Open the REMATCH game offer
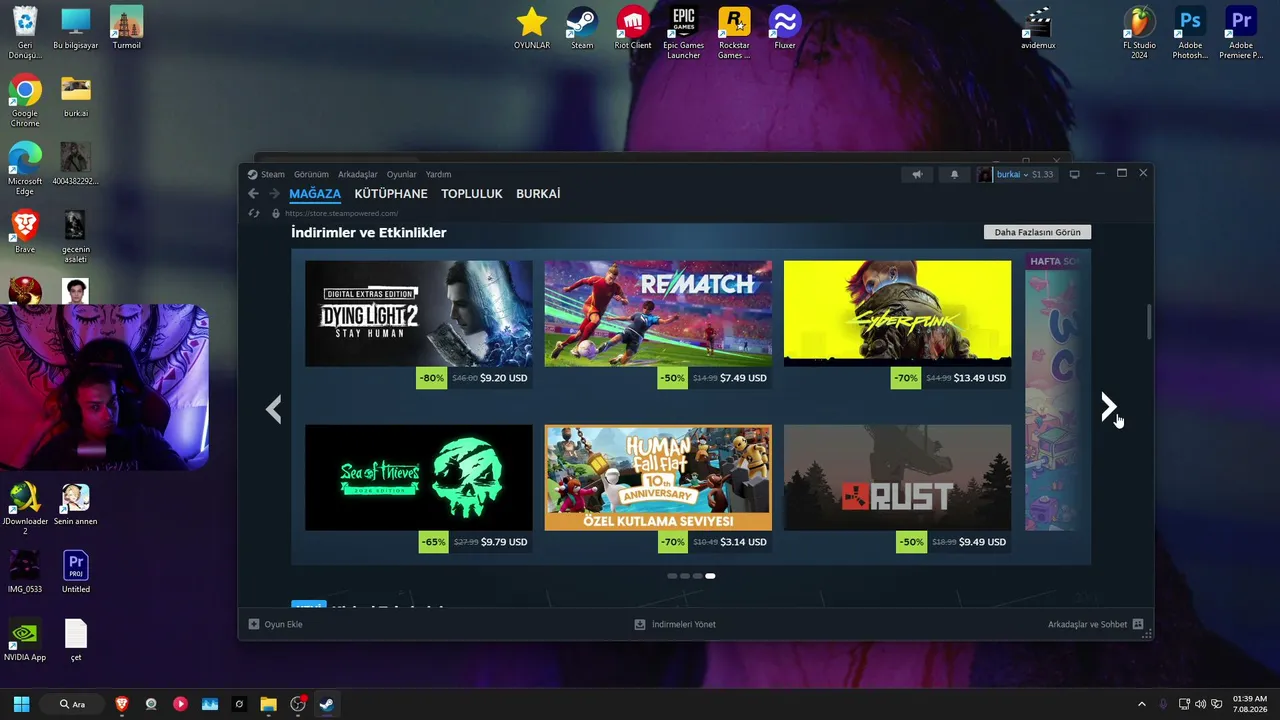 [x=658, y=326]
